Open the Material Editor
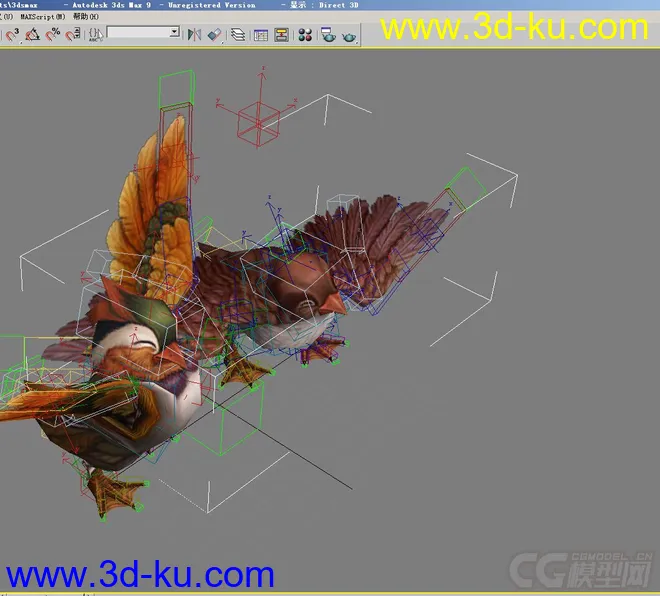 click(x=305, y=35)
